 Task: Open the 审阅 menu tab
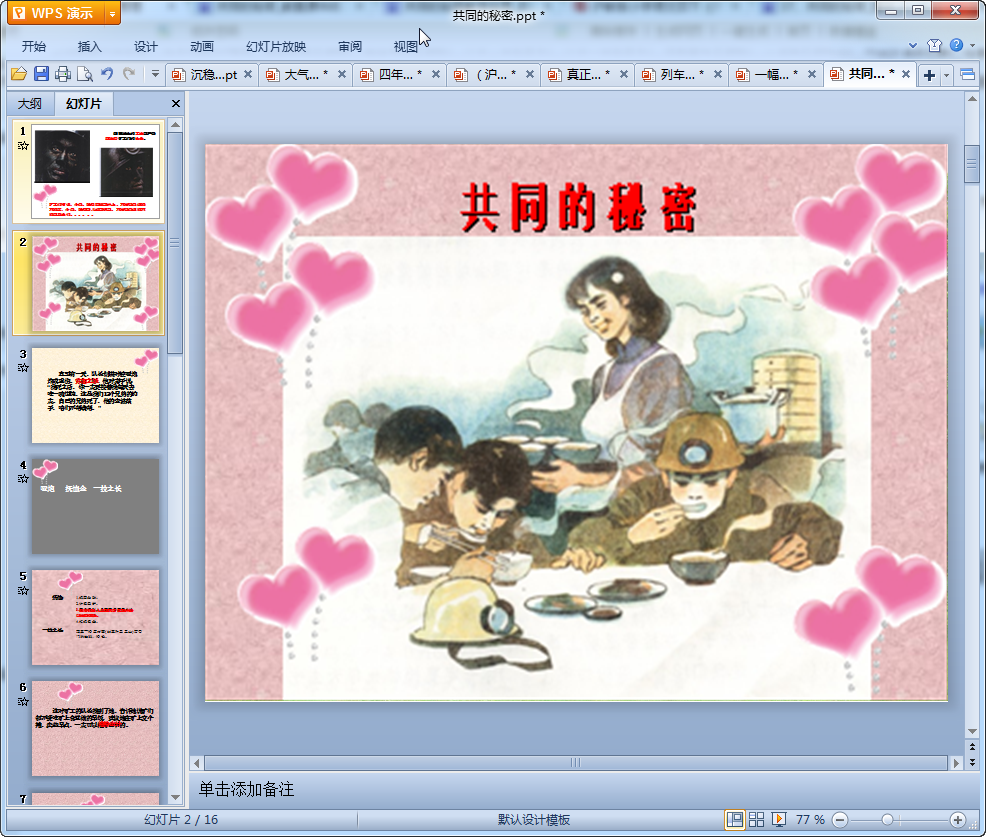(350, 47)
